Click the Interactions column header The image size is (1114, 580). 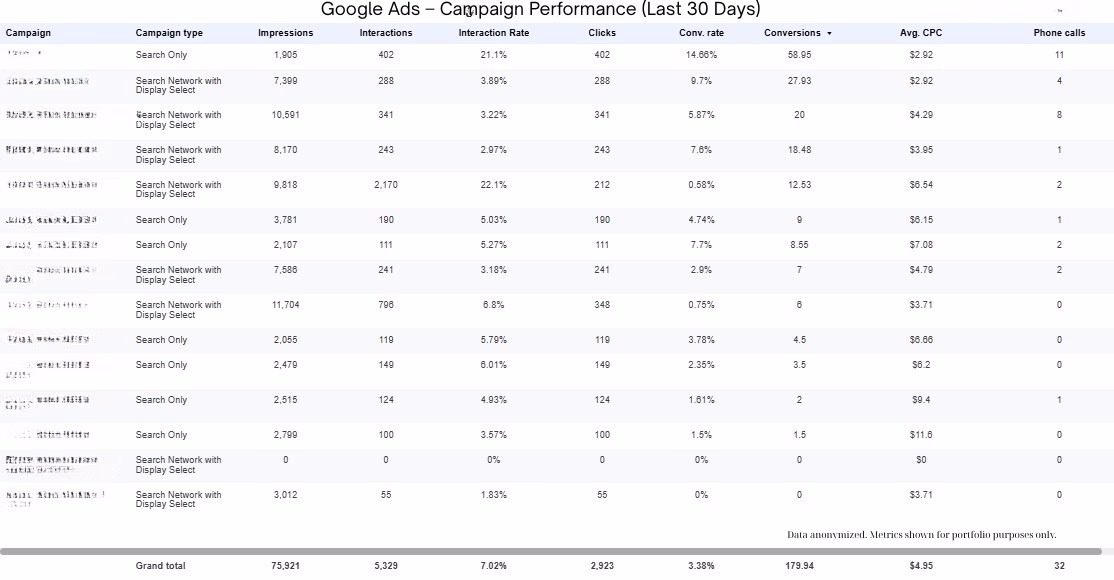[x=385, y=33]
